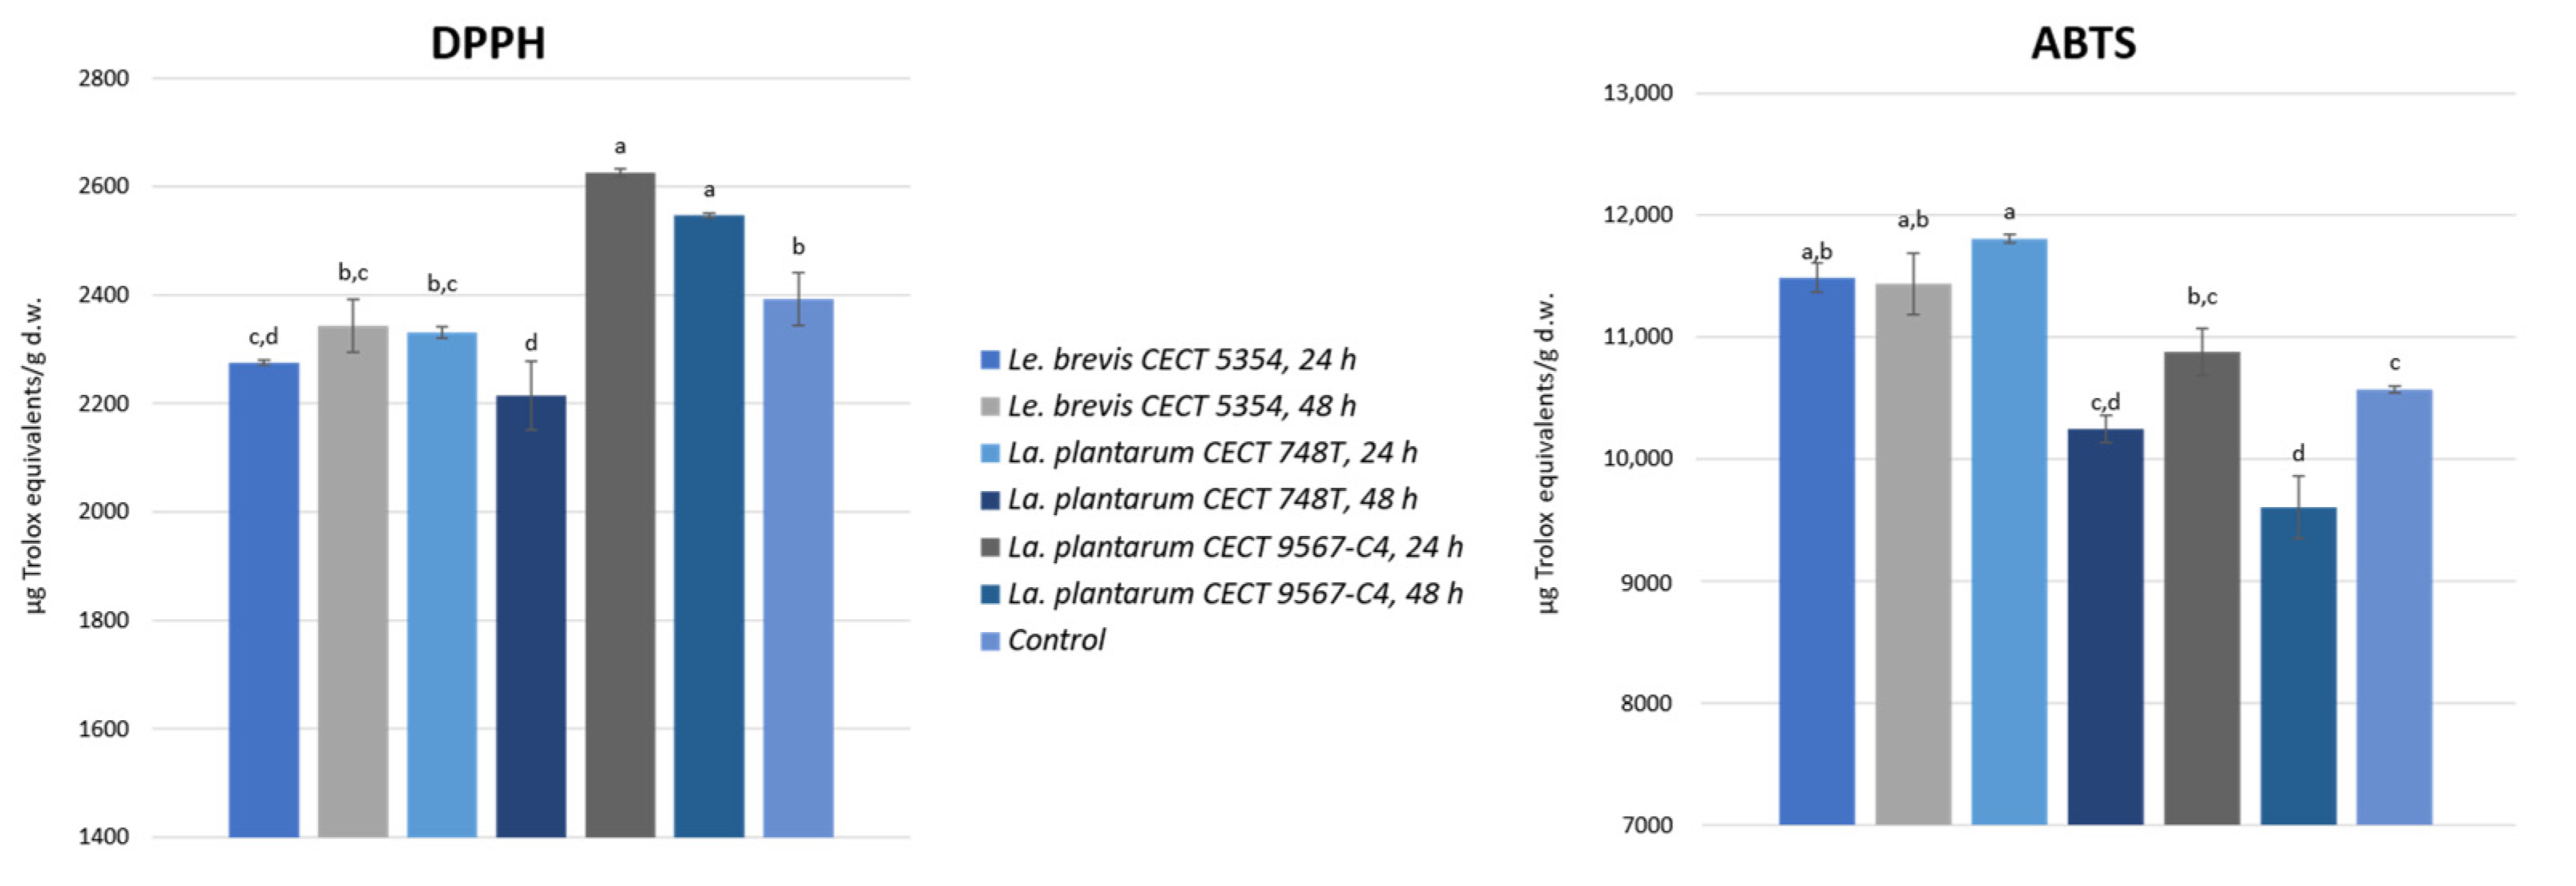This screenshot has width=2576, height=886.
Task: Click the 13,000 ABTS axis label
Action: (x=1637, y=94)
